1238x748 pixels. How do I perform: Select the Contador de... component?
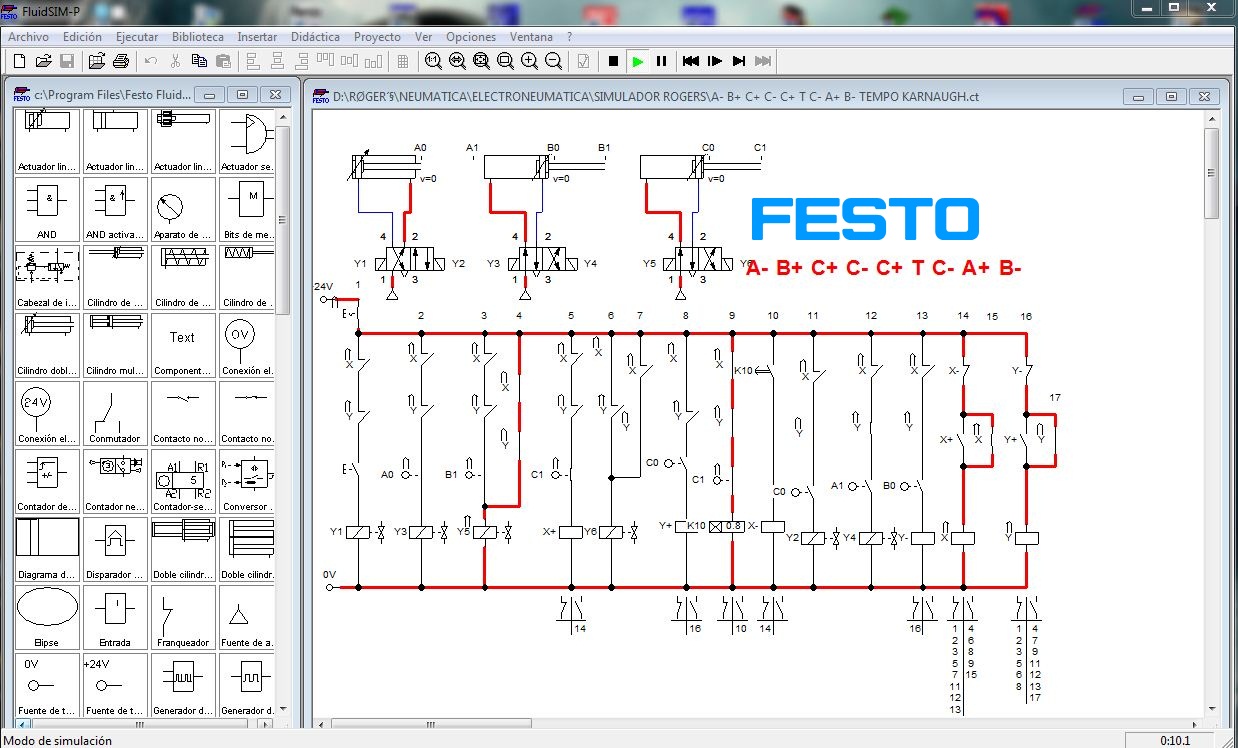47,481
